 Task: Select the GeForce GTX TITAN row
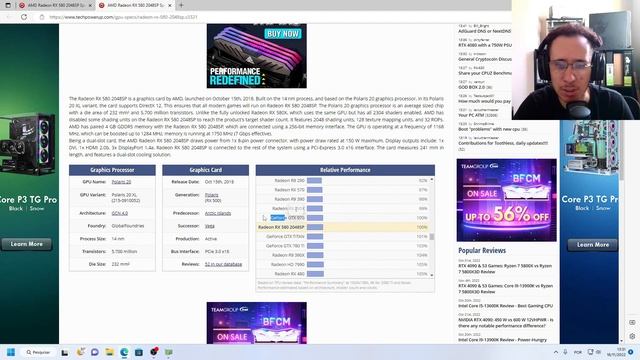342,236
